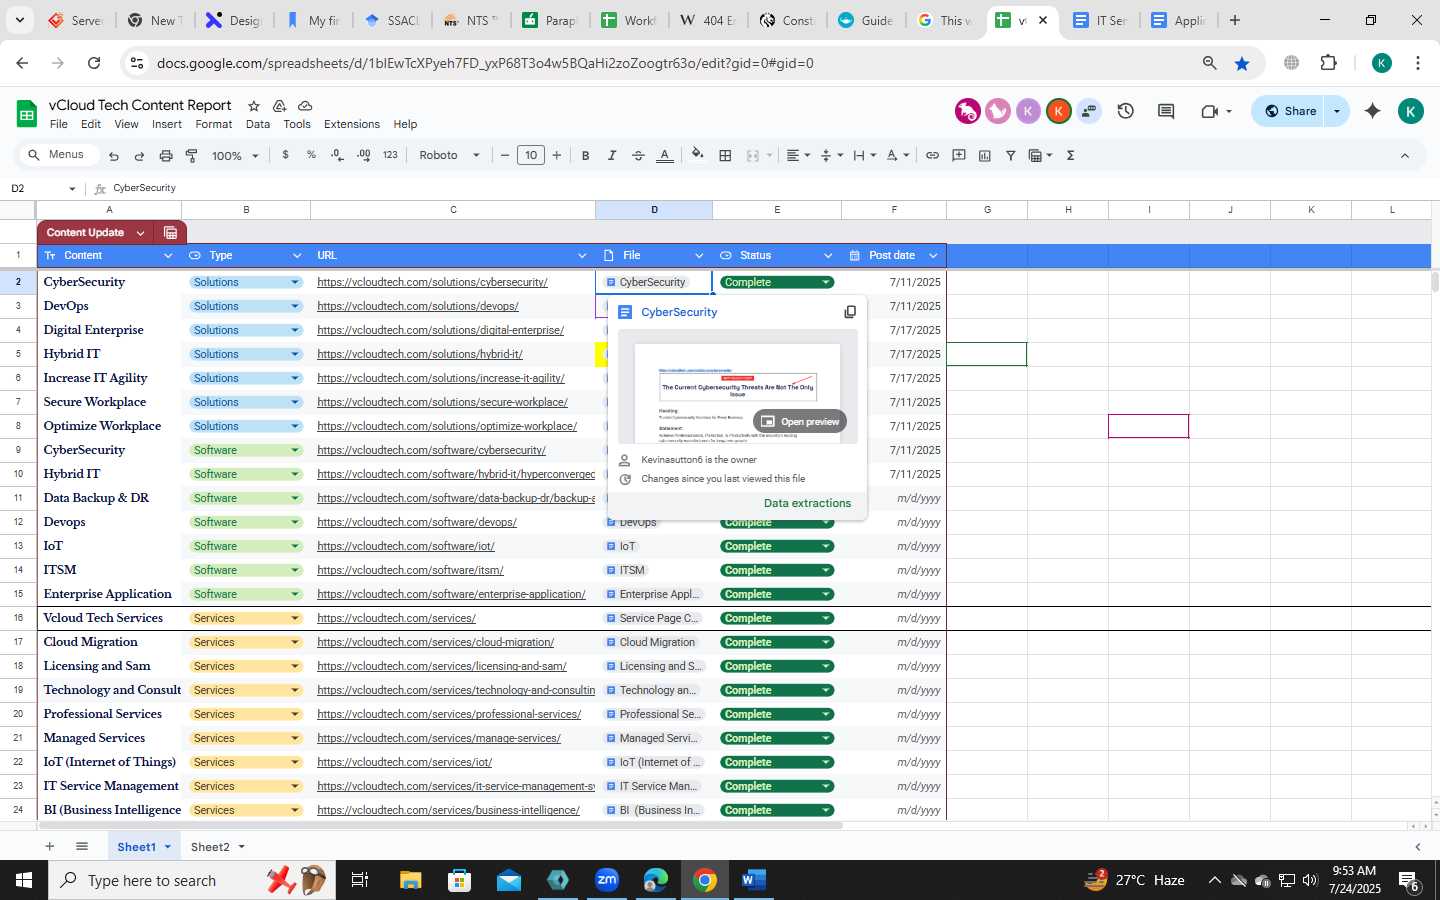Image resolution: width=1440 pixels, height=900 pixels.
Task: Open the solutions/devops URL link
Action: point(418,306)
